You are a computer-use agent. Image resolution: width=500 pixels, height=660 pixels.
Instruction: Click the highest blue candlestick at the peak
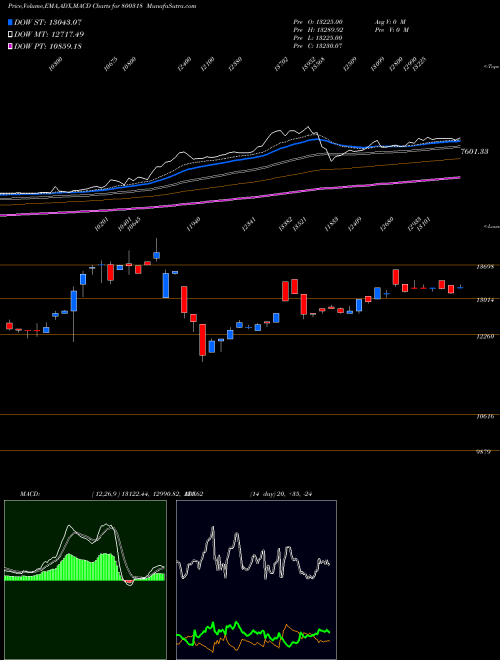[x=157, y=255]
